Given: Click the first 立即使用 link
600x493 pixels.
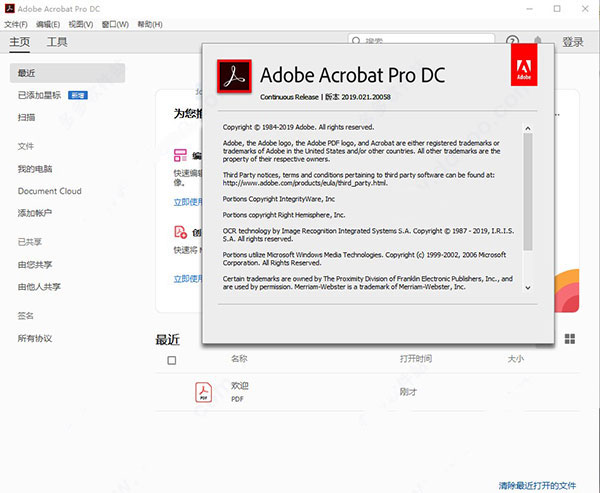Looking at the screenshot, I should point(188,202).
